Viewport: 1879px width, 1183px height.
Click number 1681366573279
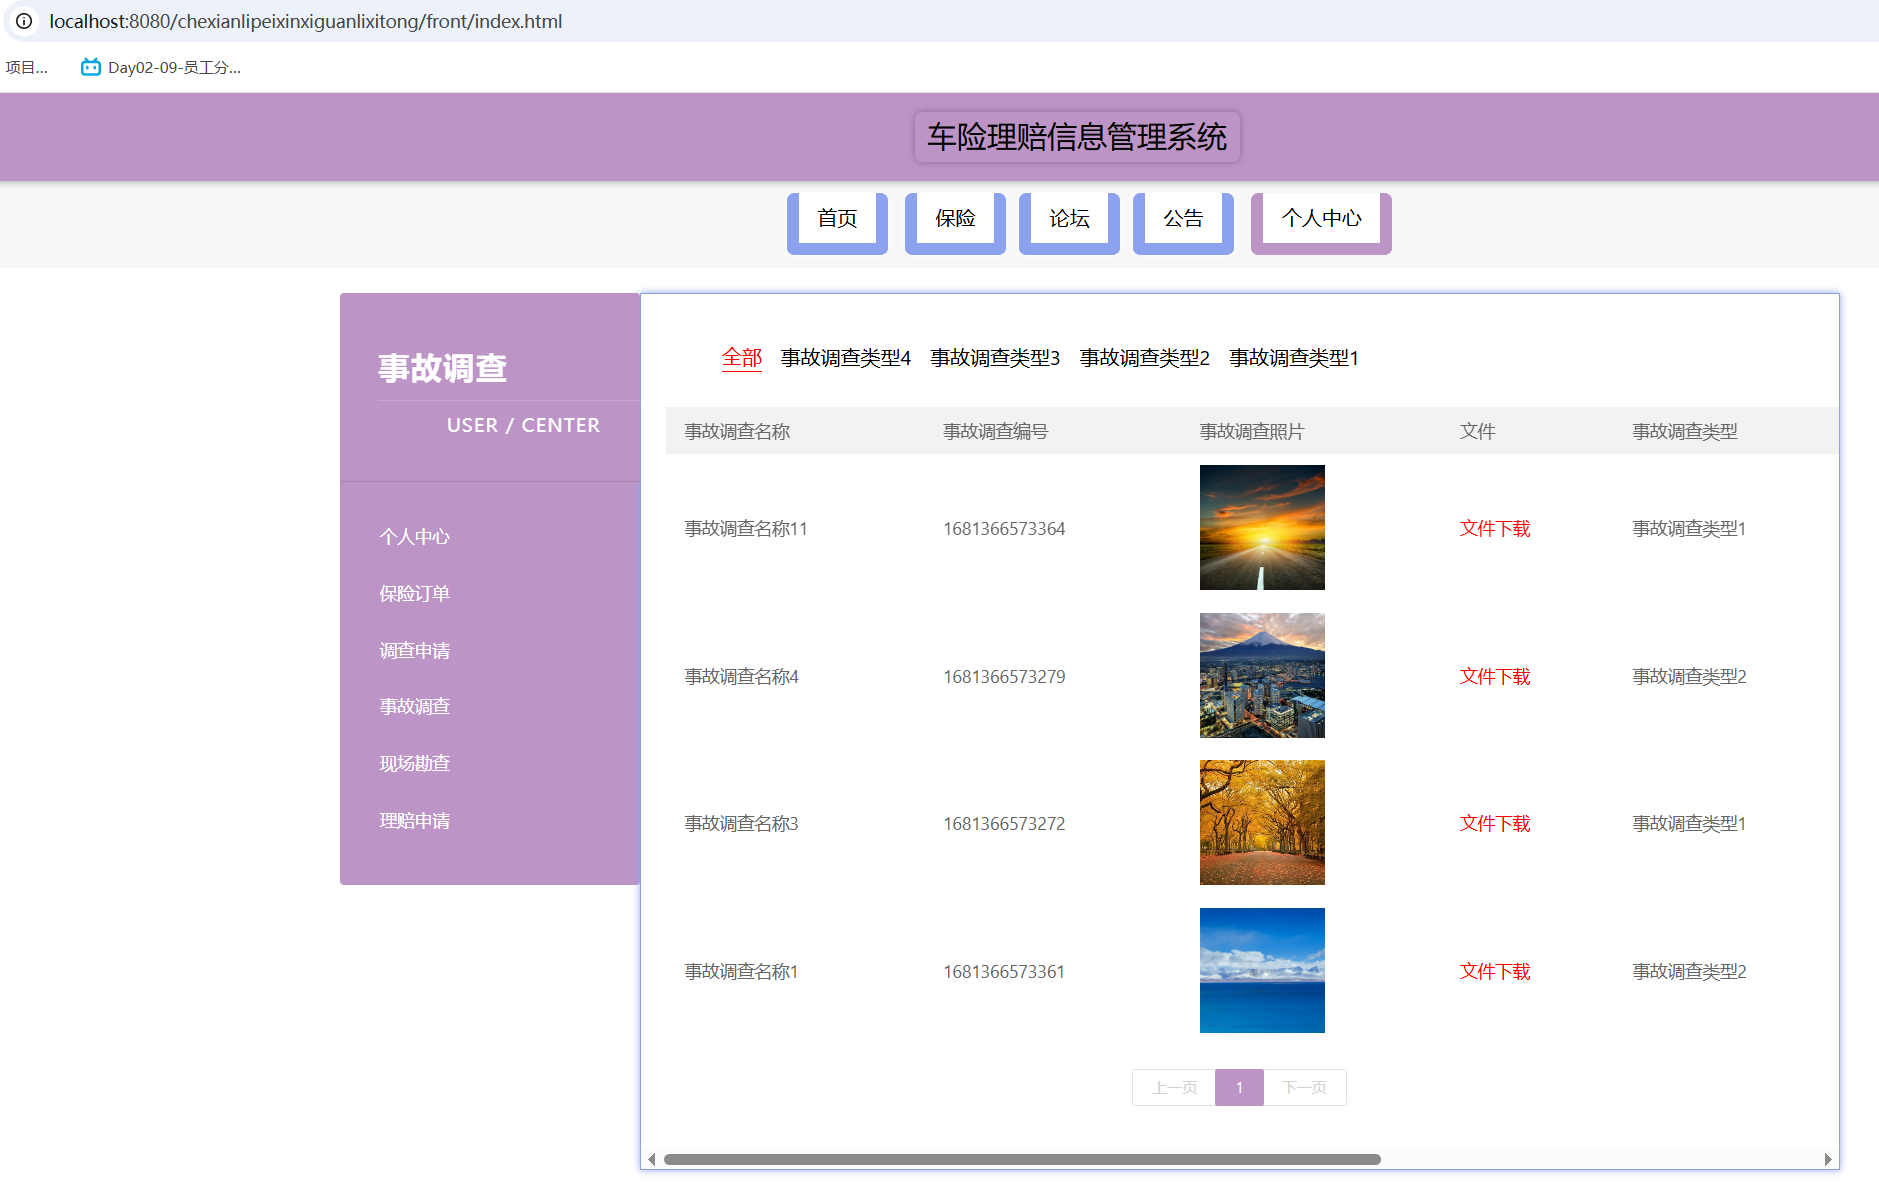pos(1004,677)
